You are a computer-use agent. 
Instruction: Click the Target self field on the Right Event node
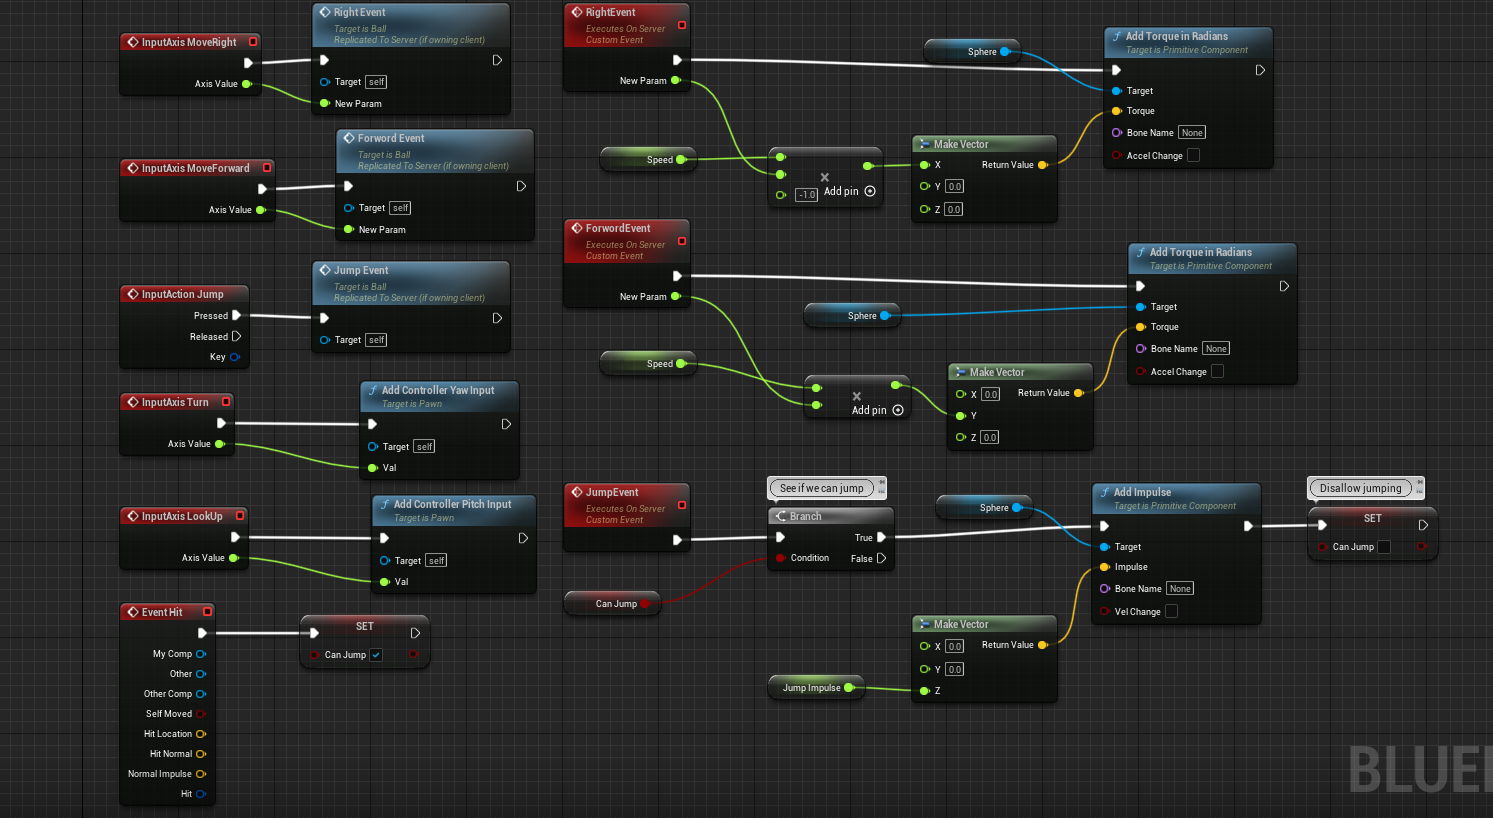point(376,82)
